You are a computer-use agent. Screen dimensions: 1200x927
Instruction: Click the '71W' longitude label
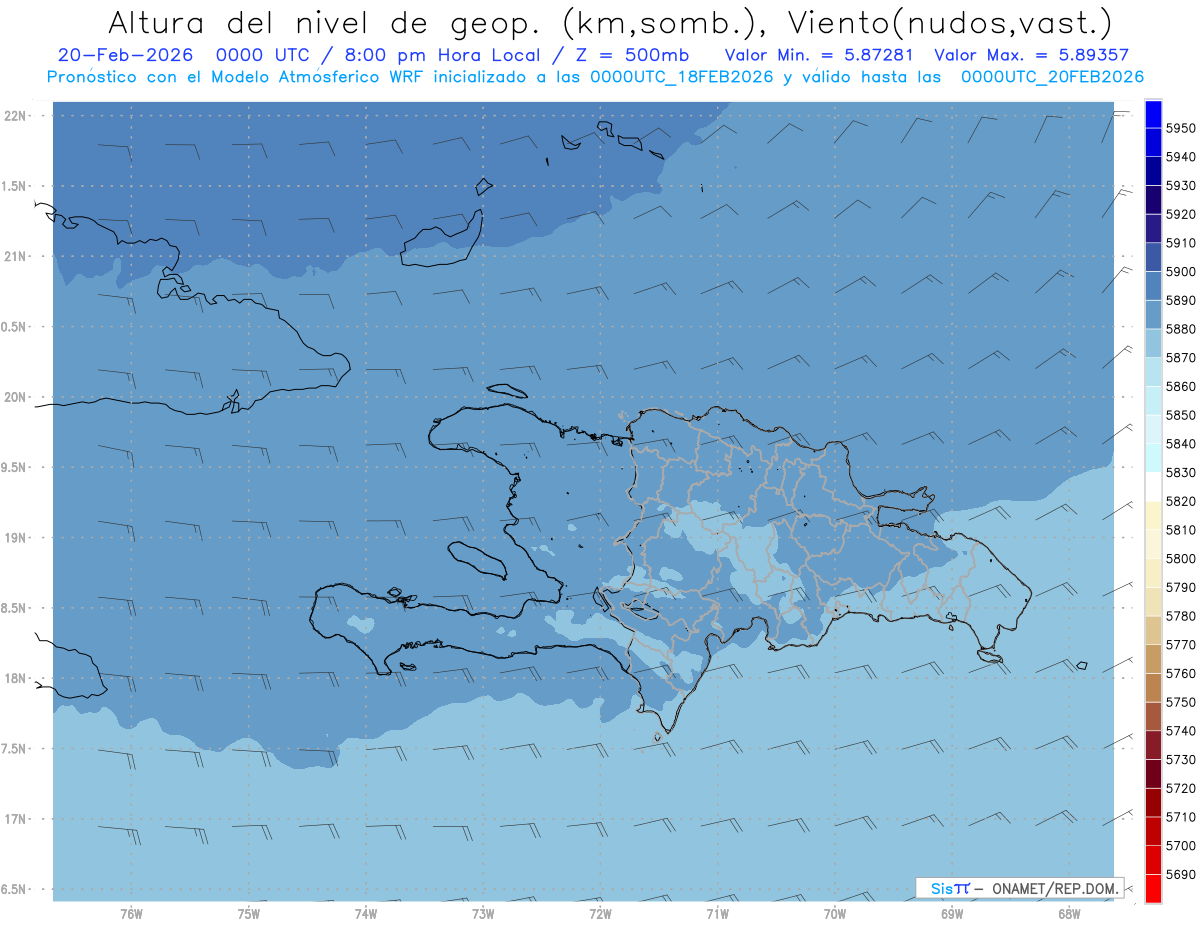coord(717,914)
